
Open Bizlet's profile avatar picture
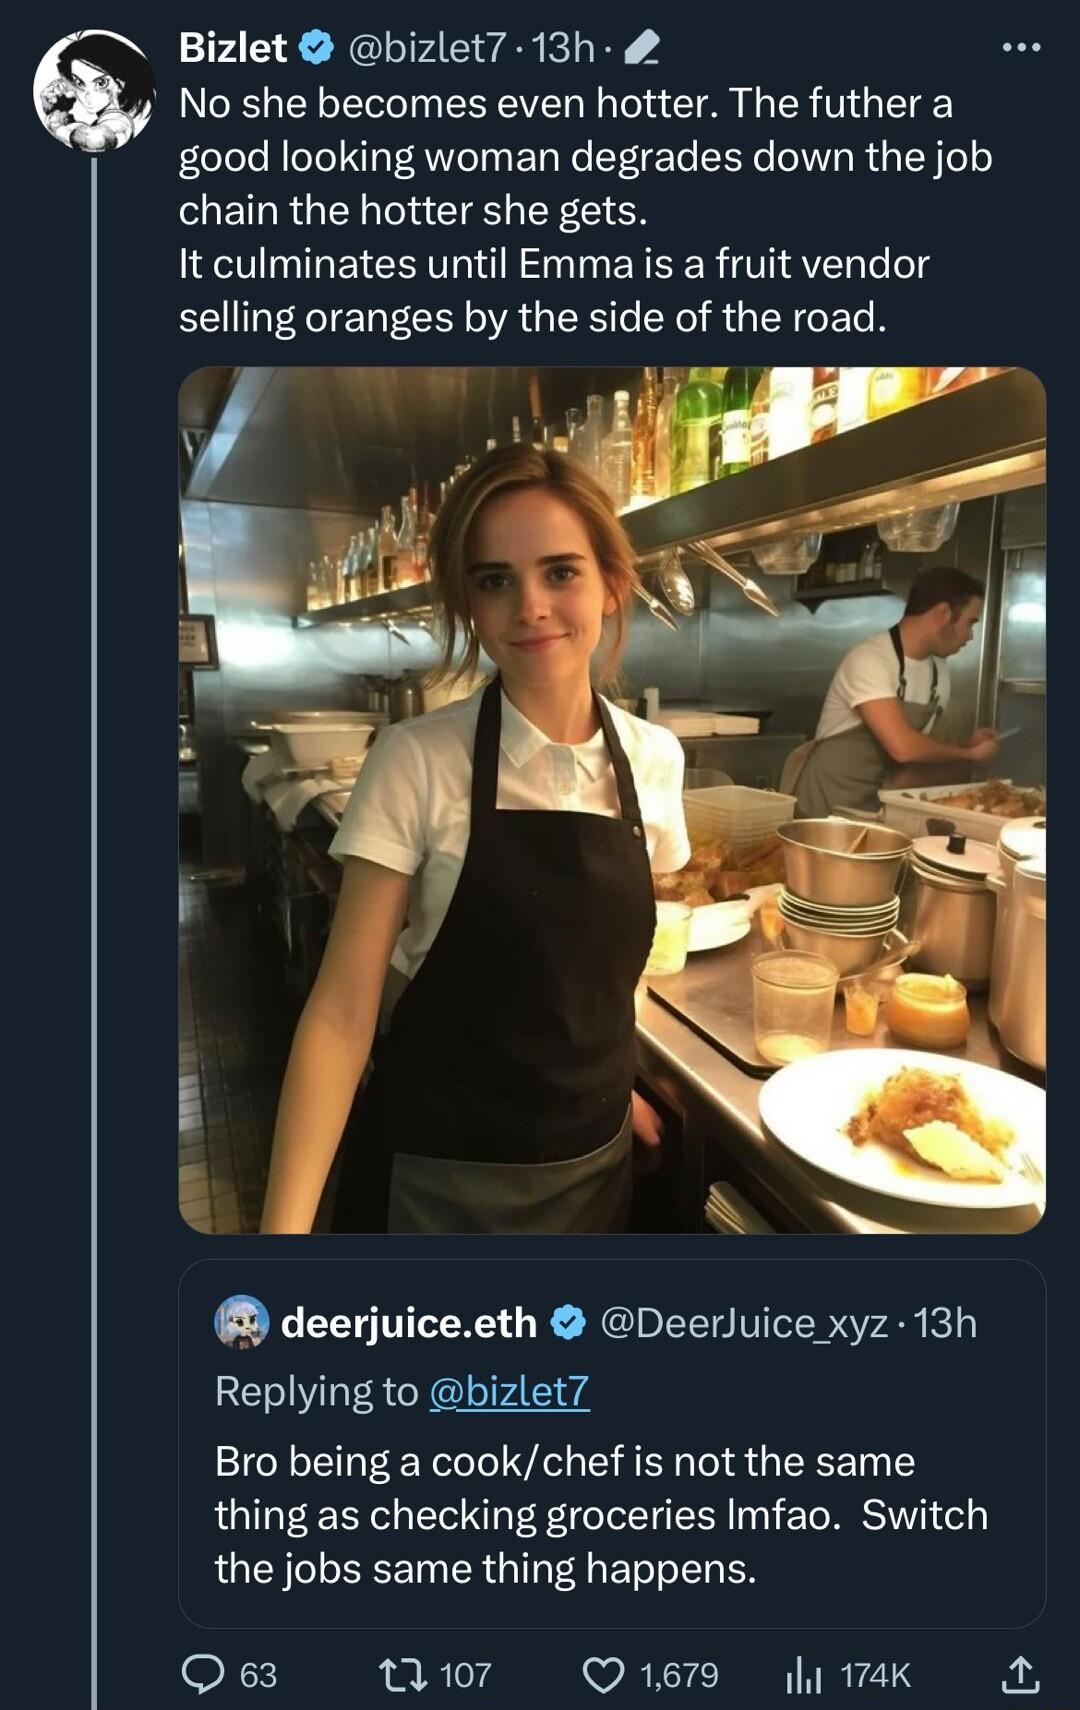pos(95,91)
